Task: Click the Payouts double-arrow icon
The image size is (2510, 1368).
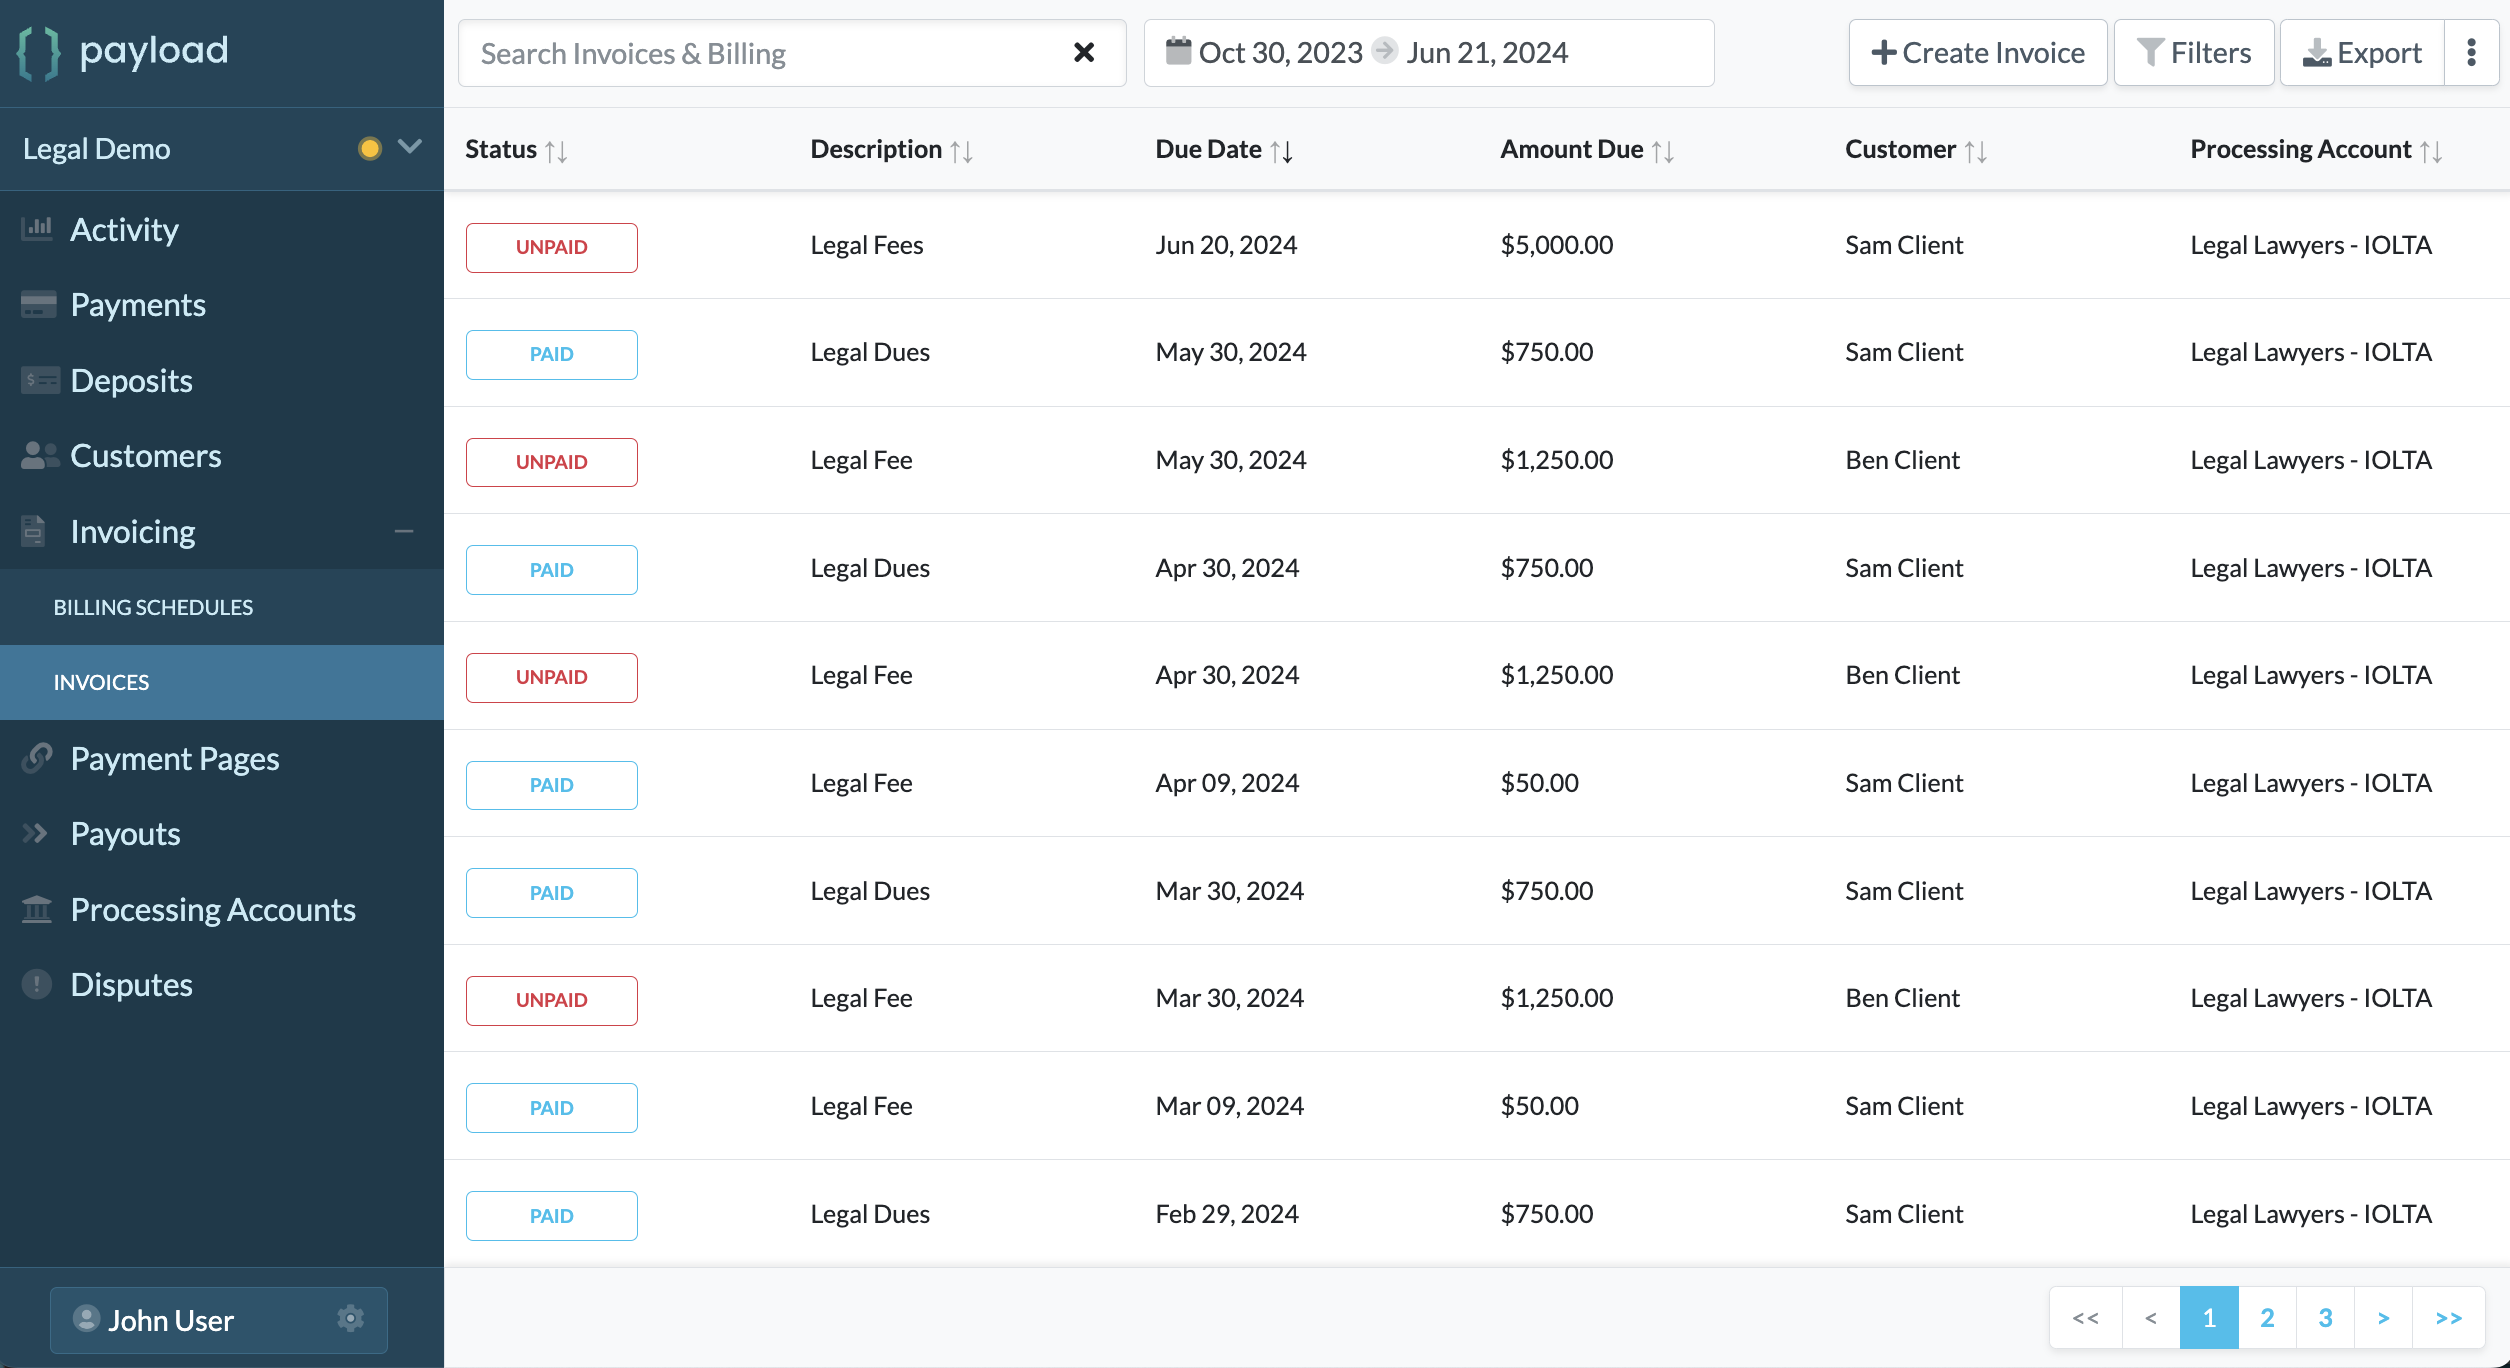Action: pyautogui.click(x=35, y=833)
